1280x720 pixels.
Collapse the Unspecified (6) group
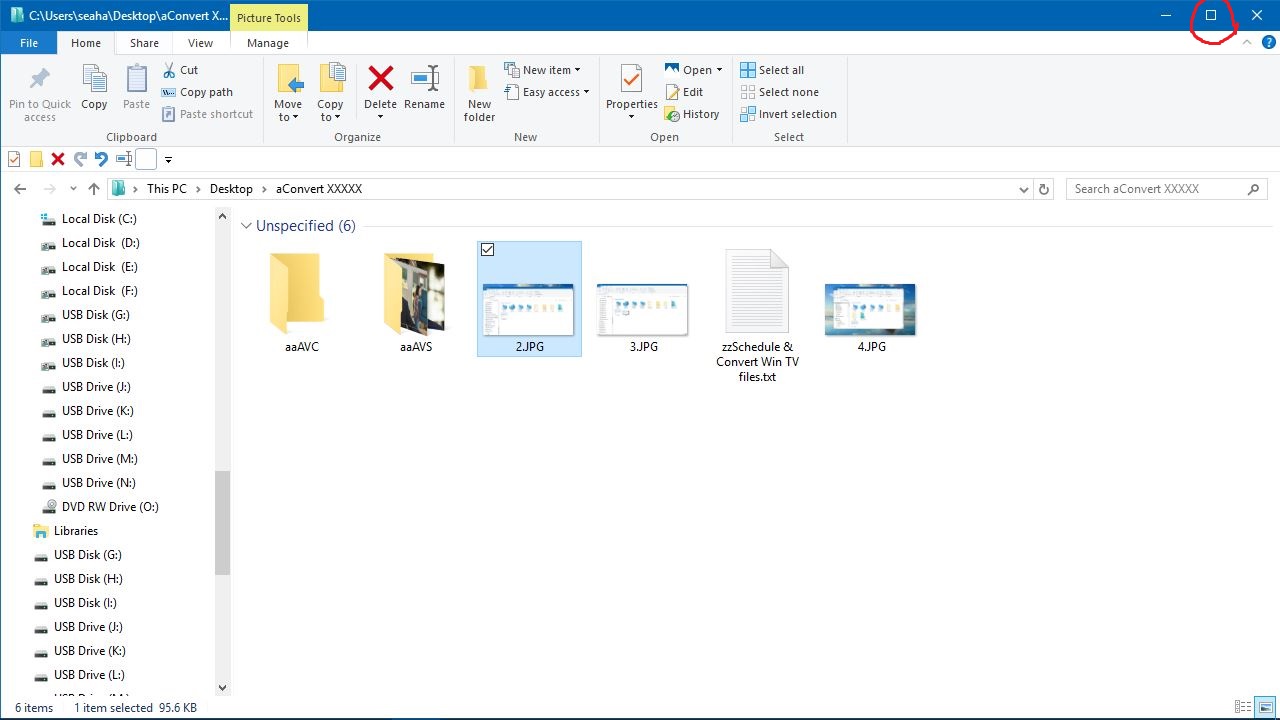point(246,226)
